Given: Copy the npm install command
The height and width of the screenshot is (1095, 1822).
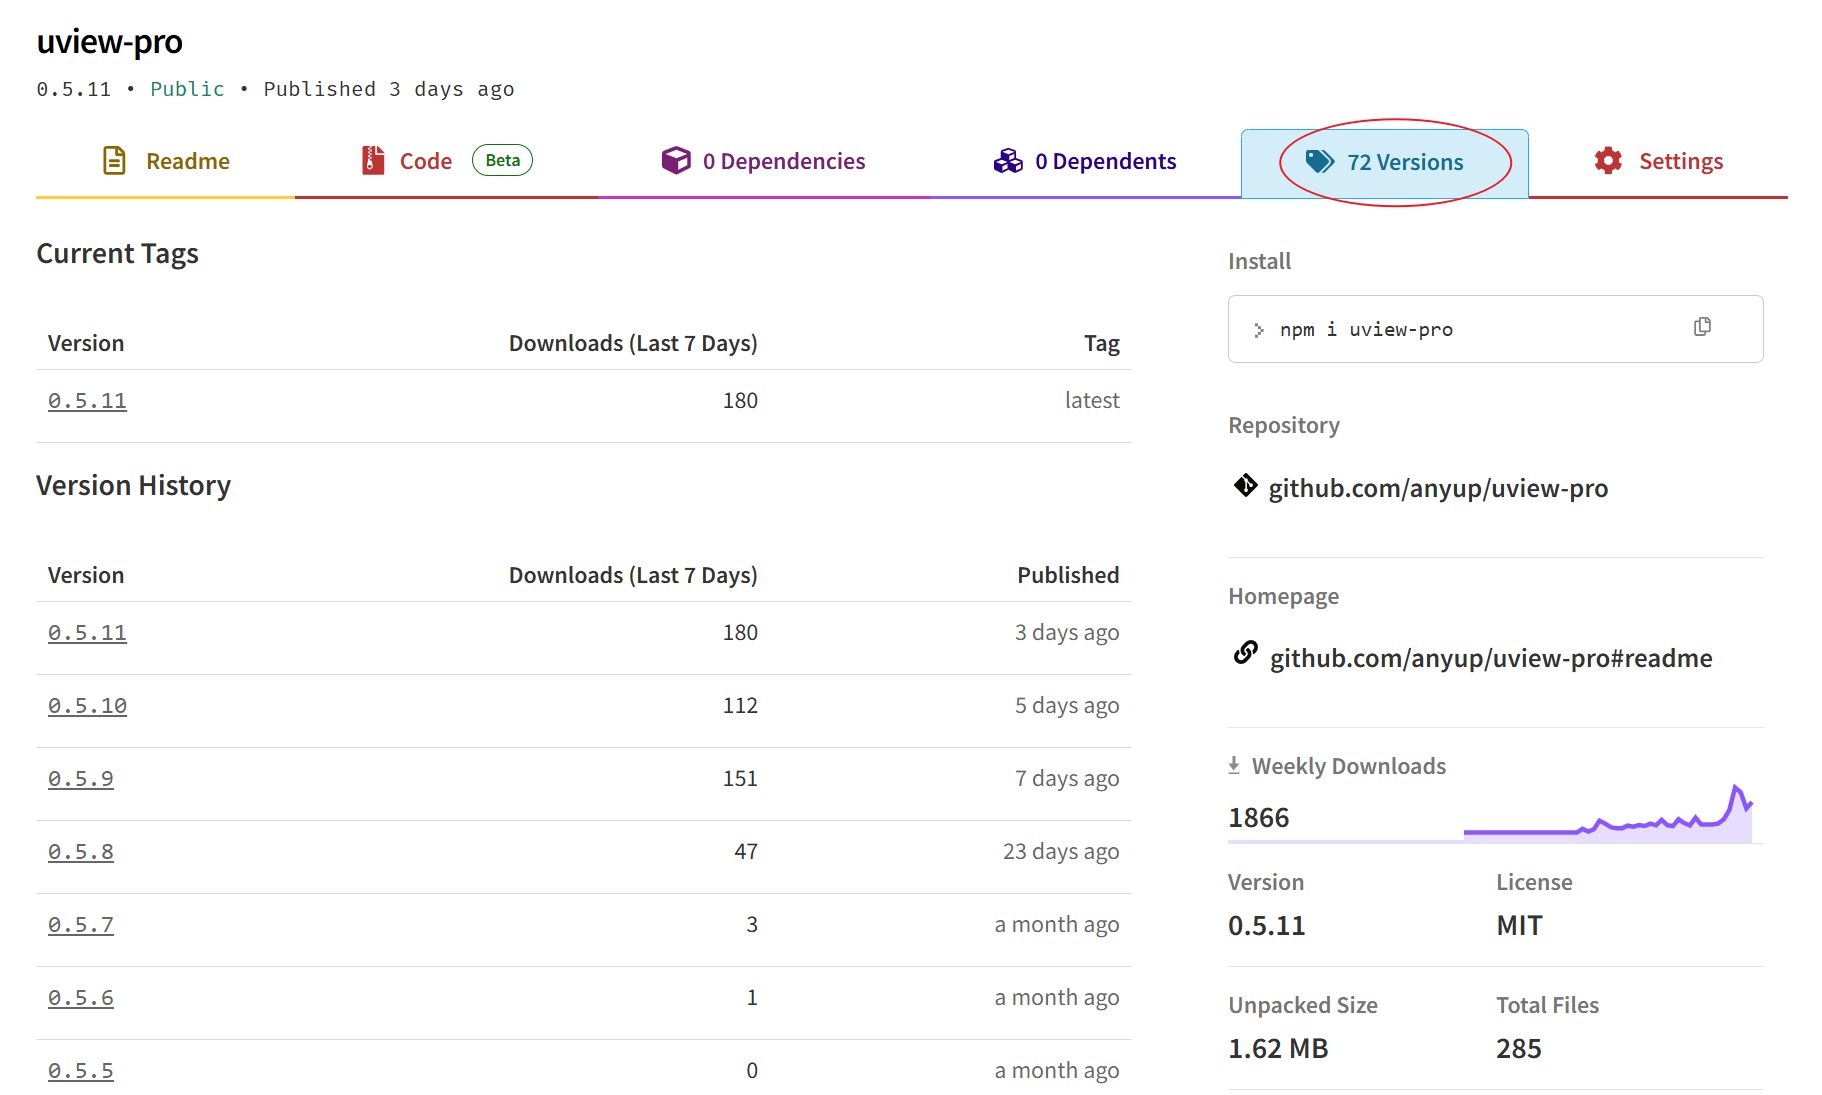Looking at the screenshot, I should [1702, 327].
